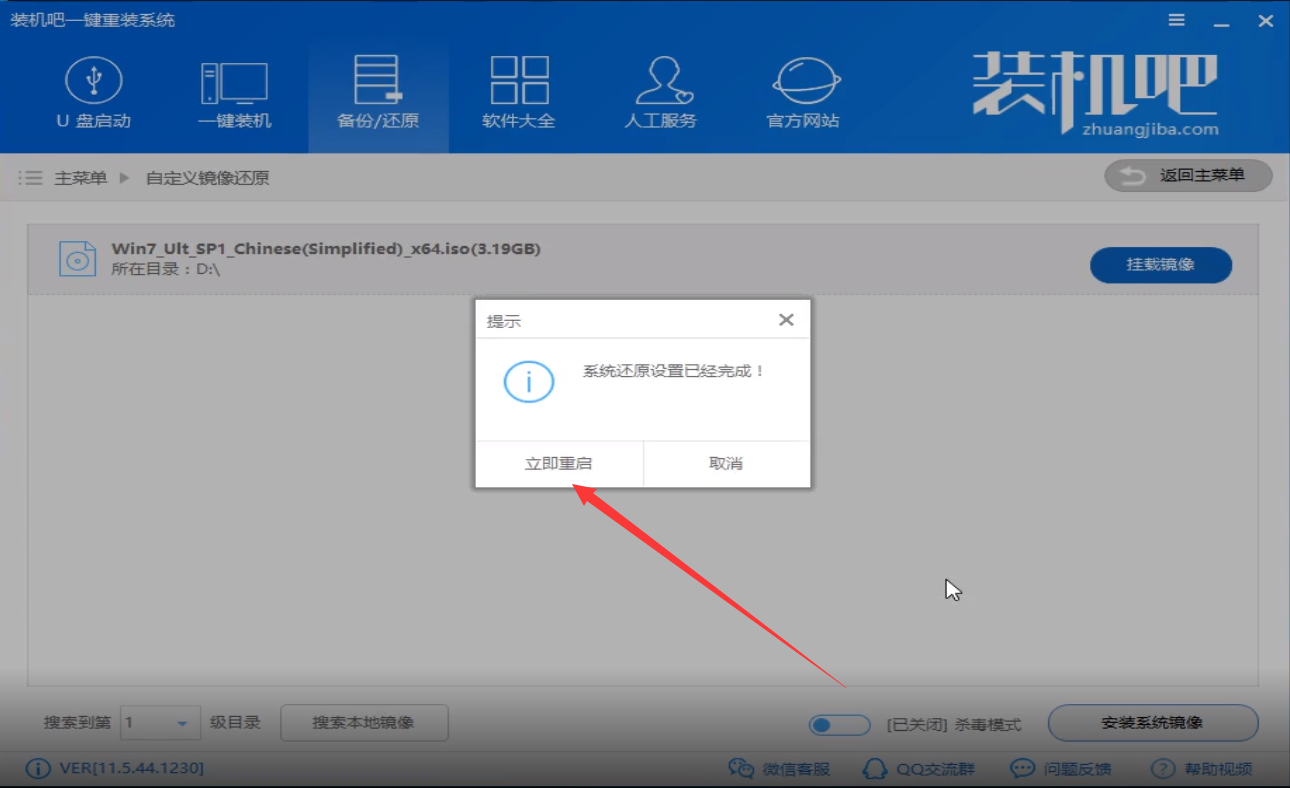1290x788 pixels.
Task: Expand the hamburger menu at top right
Action: click(1176, 19)
